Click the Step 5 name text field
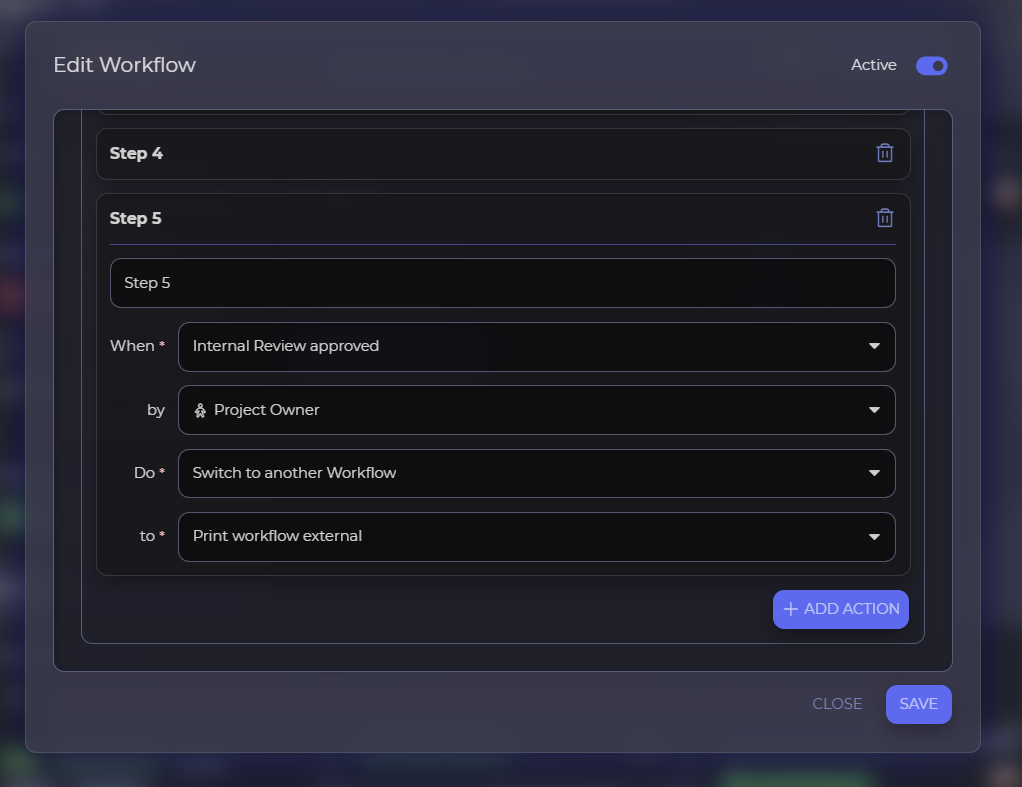The width and height of the screenshot is (1022, 787). coord(502,283)
